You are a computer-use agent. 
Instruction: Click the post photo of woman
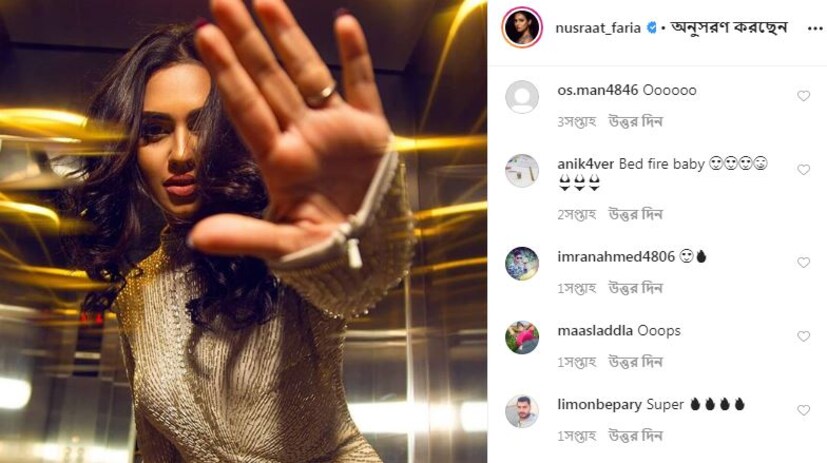coord(243,232)
